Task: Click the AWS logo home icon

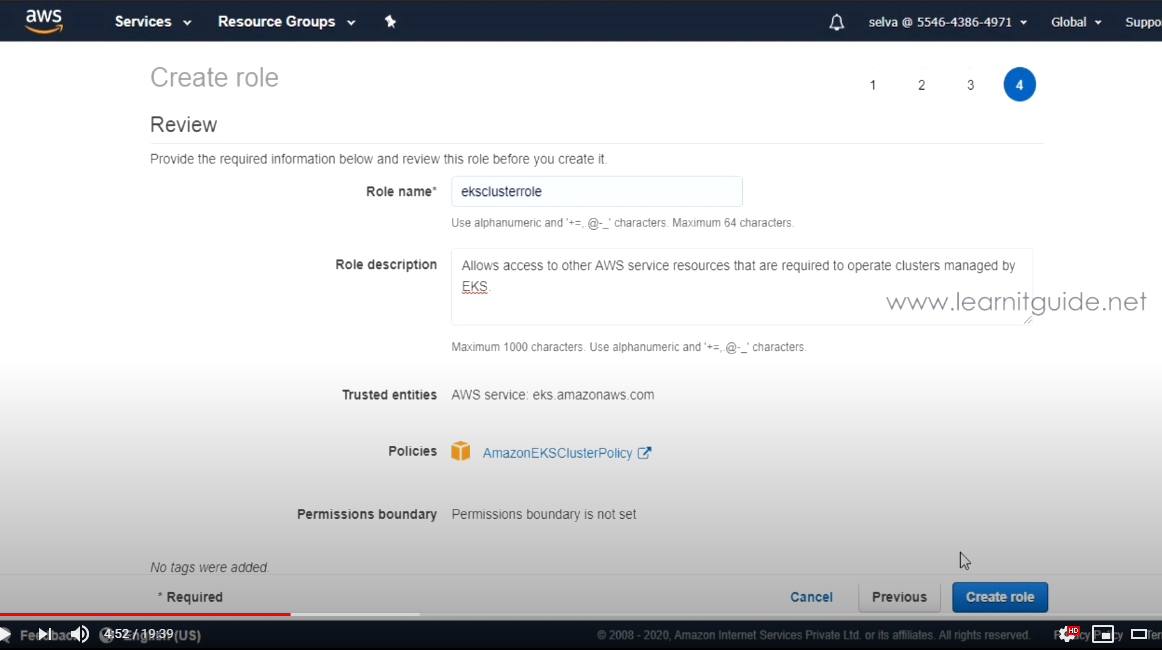Action: pos(44,21)
